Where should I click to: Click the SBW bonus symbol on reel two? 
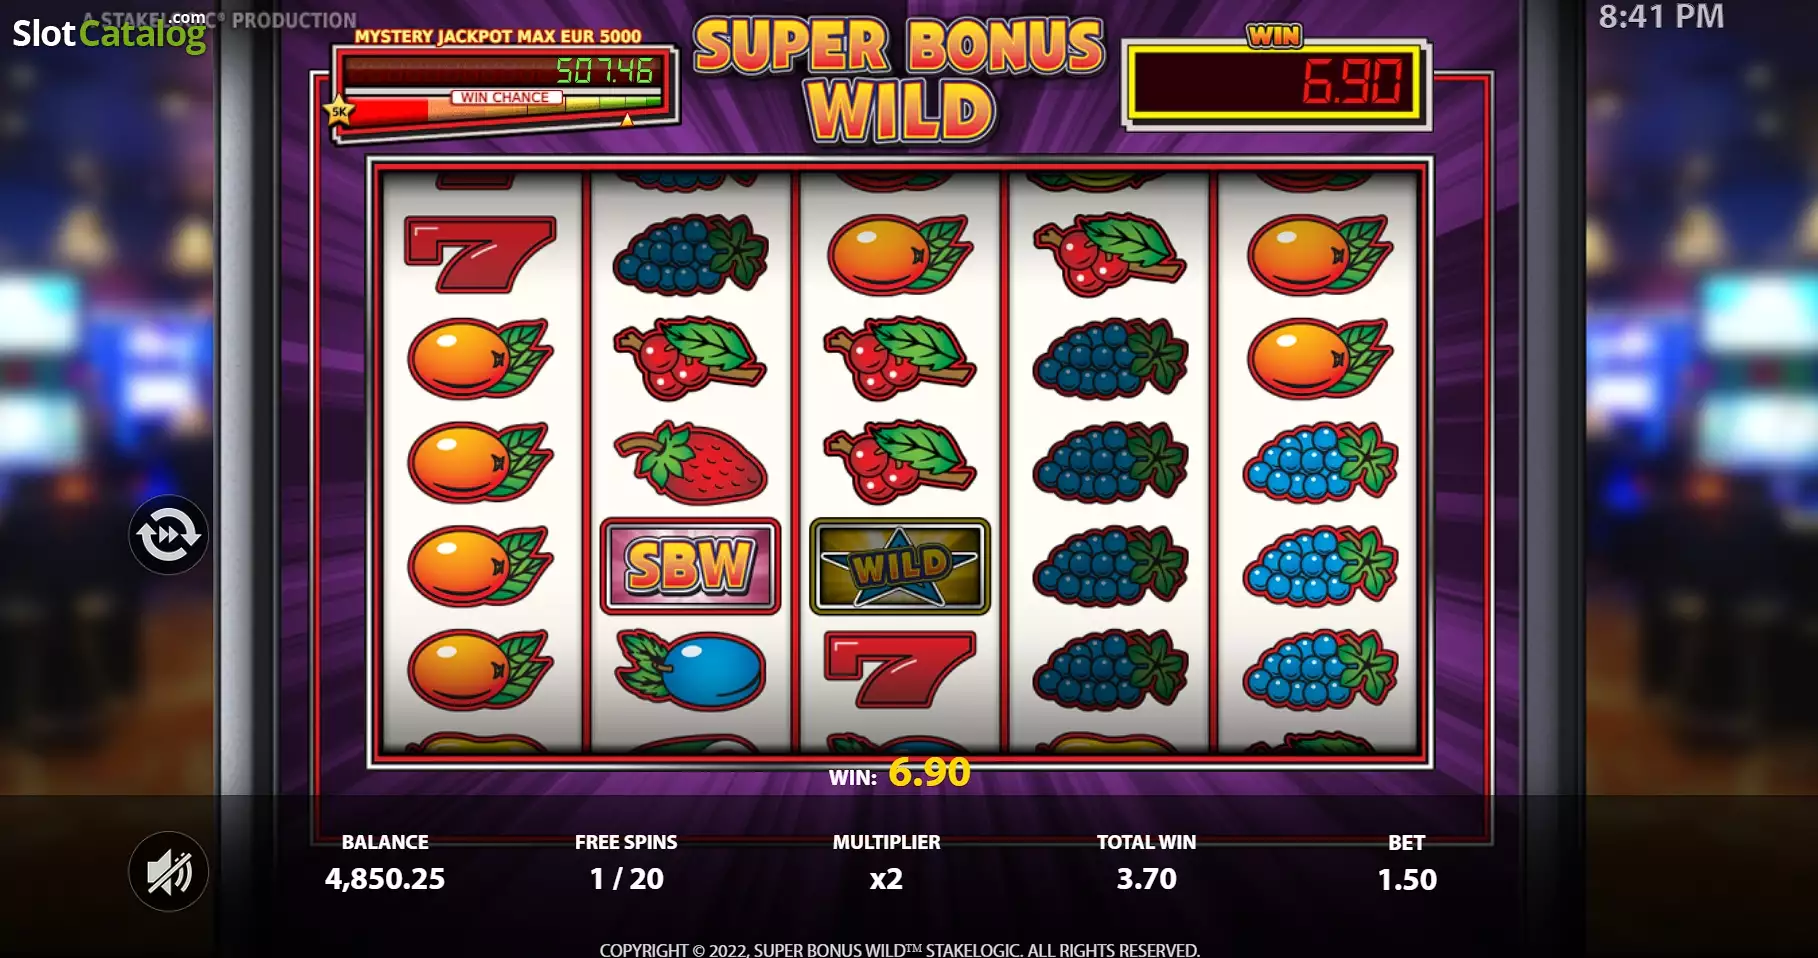tap(690, 566)
